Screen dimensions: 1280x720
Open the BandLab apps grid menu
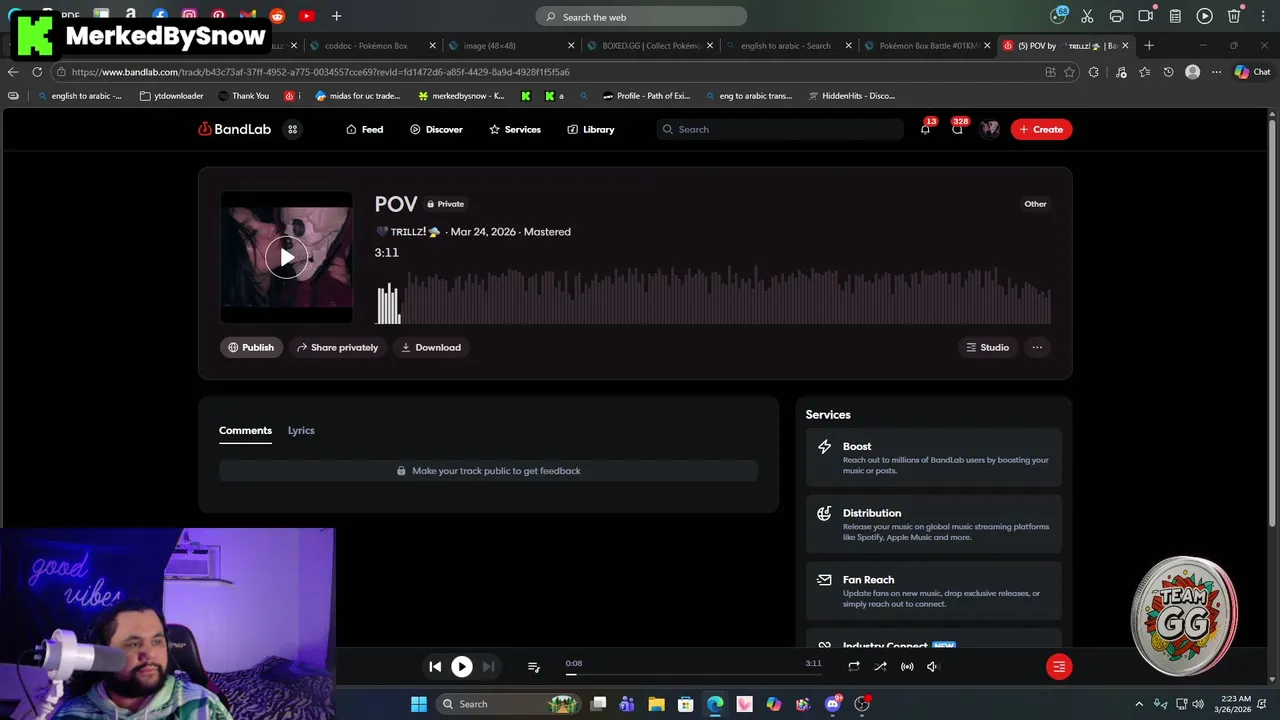(293, 129)
